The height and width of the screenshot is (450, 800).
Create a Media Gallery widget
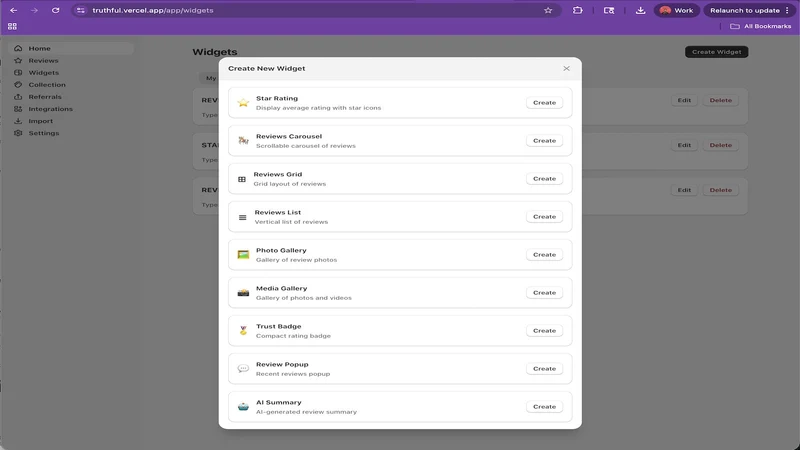pos(544,292)
